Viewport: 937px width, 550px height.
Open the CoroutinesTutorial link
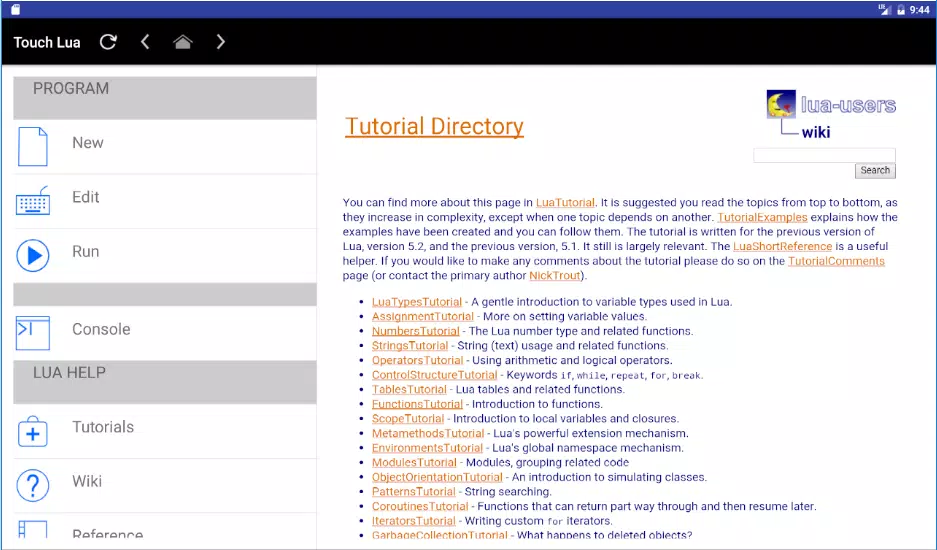pos(419,506)
